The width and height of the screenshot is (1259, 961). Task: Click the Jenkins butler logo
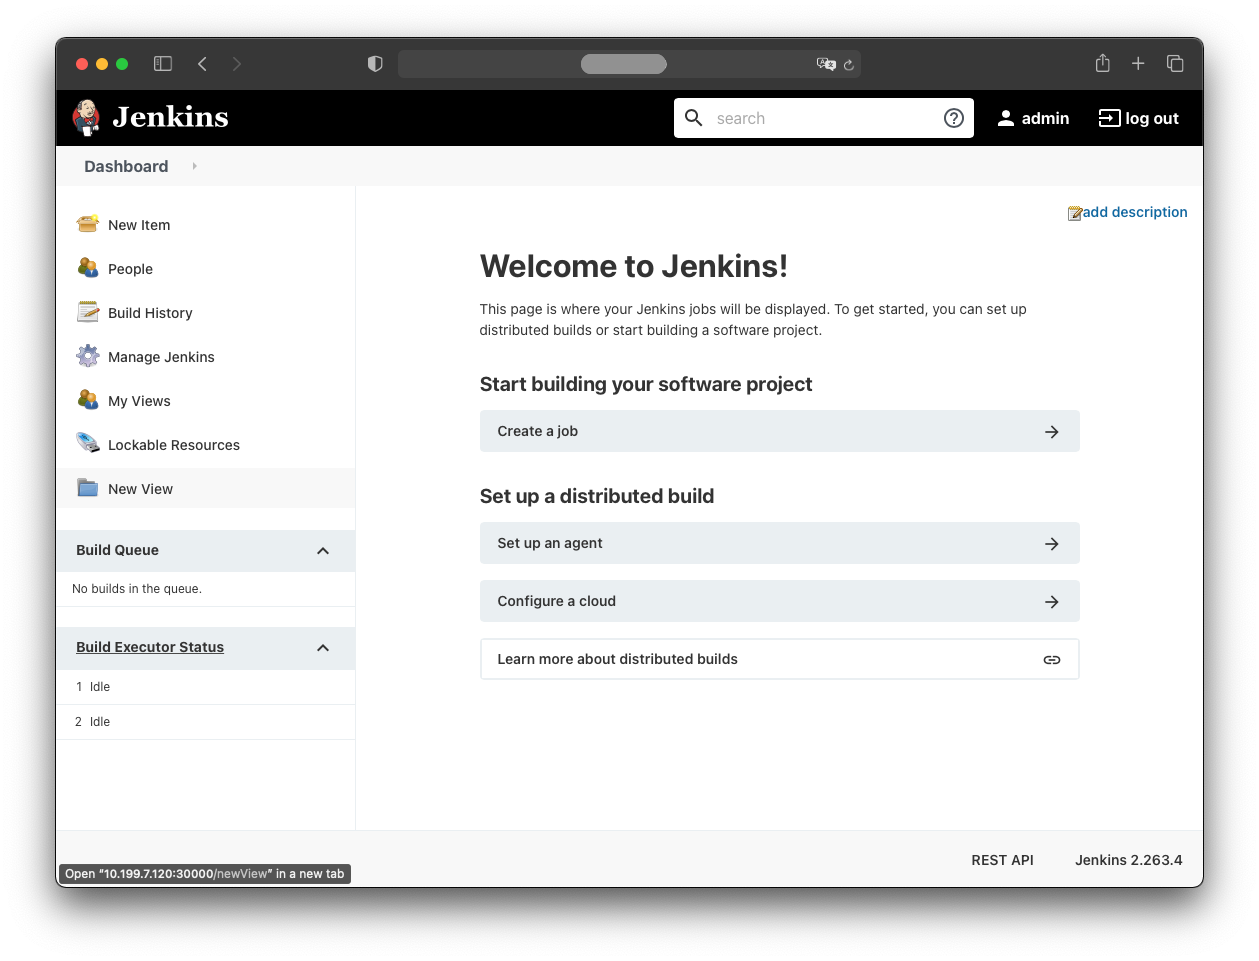pos(86,117)
